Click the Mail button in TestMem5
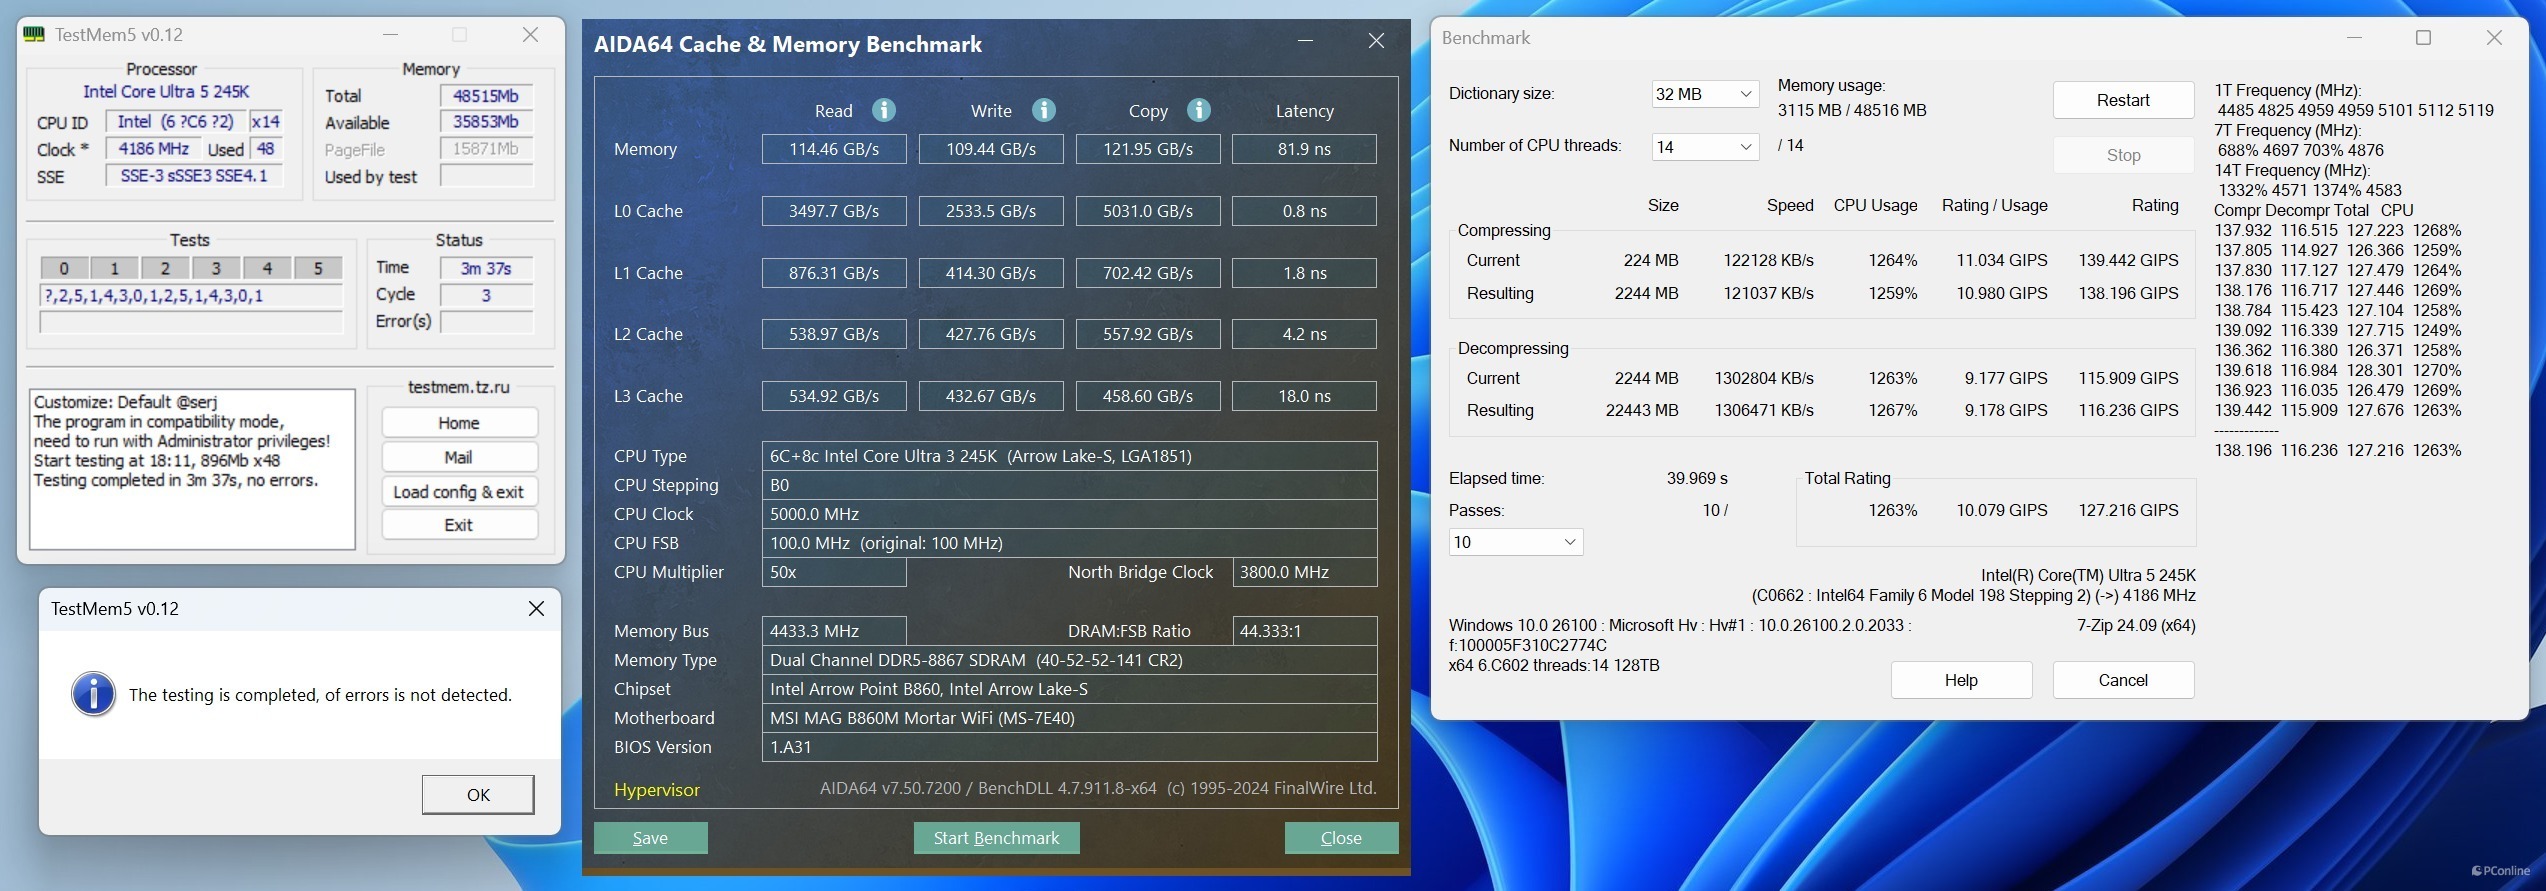This screenshot has height=891, width=2546. tap(459, 457)
